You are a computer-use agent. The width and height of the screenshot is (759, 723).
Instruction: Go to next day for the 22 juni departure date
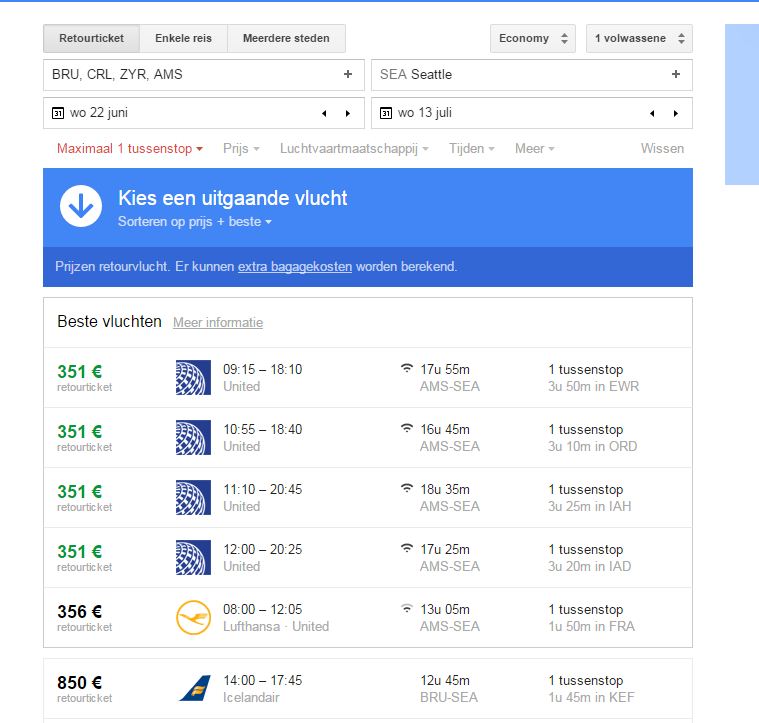tap(347, 113)
